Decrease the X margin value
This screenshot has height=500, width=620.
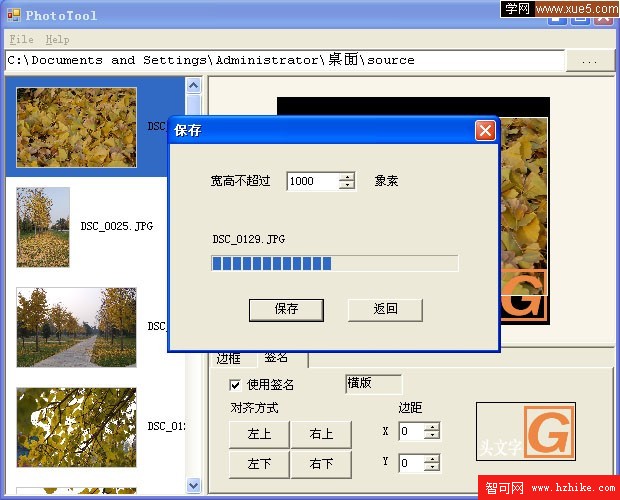432,435
